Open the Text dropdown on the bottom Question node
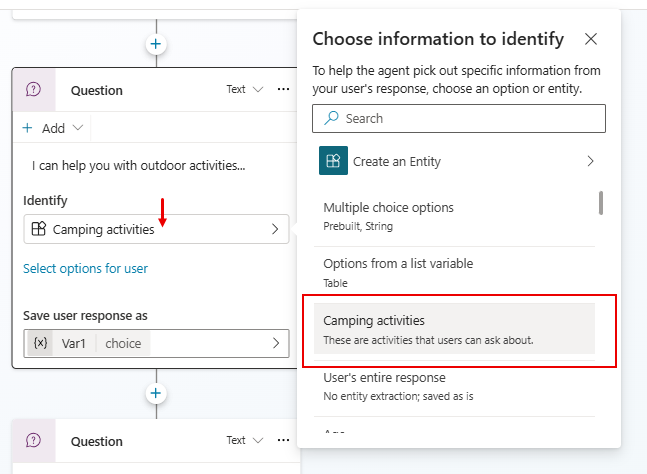The width and height of the screenshot is (647, 474). point(244,441)
